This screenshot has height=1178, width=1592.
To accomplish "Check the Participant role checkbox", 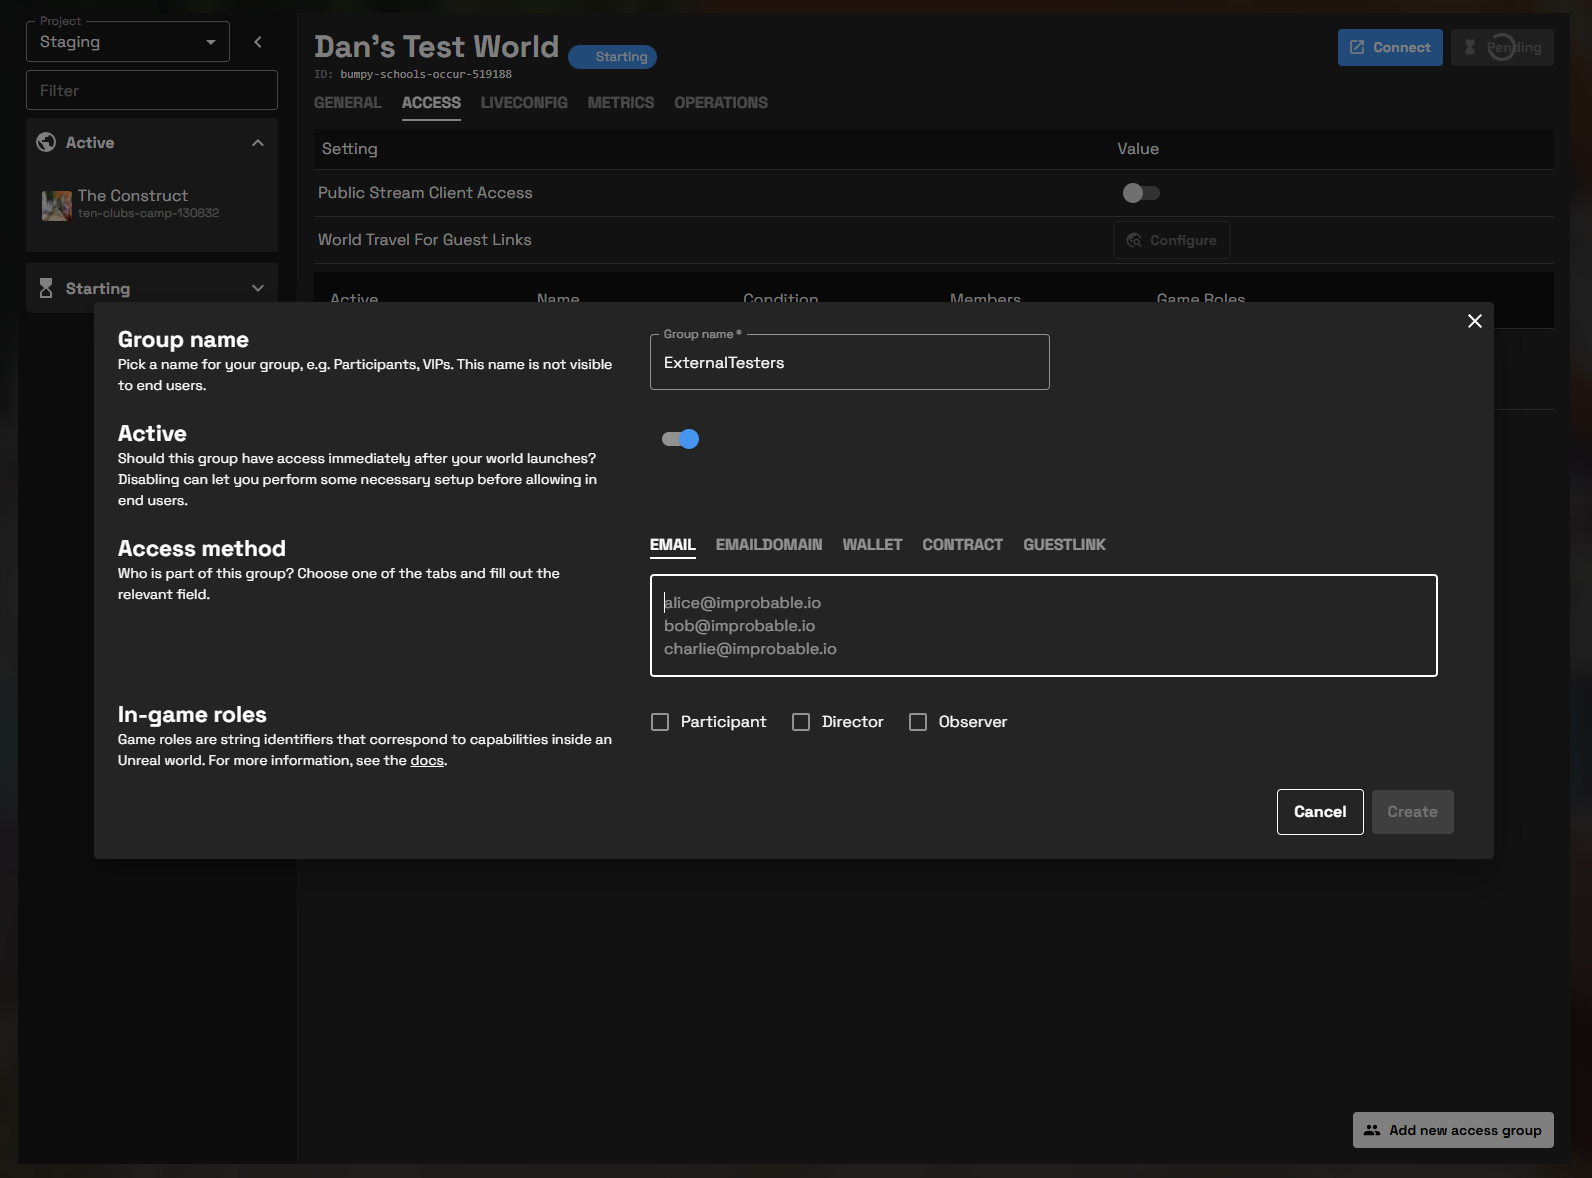I will pos(660,722).
